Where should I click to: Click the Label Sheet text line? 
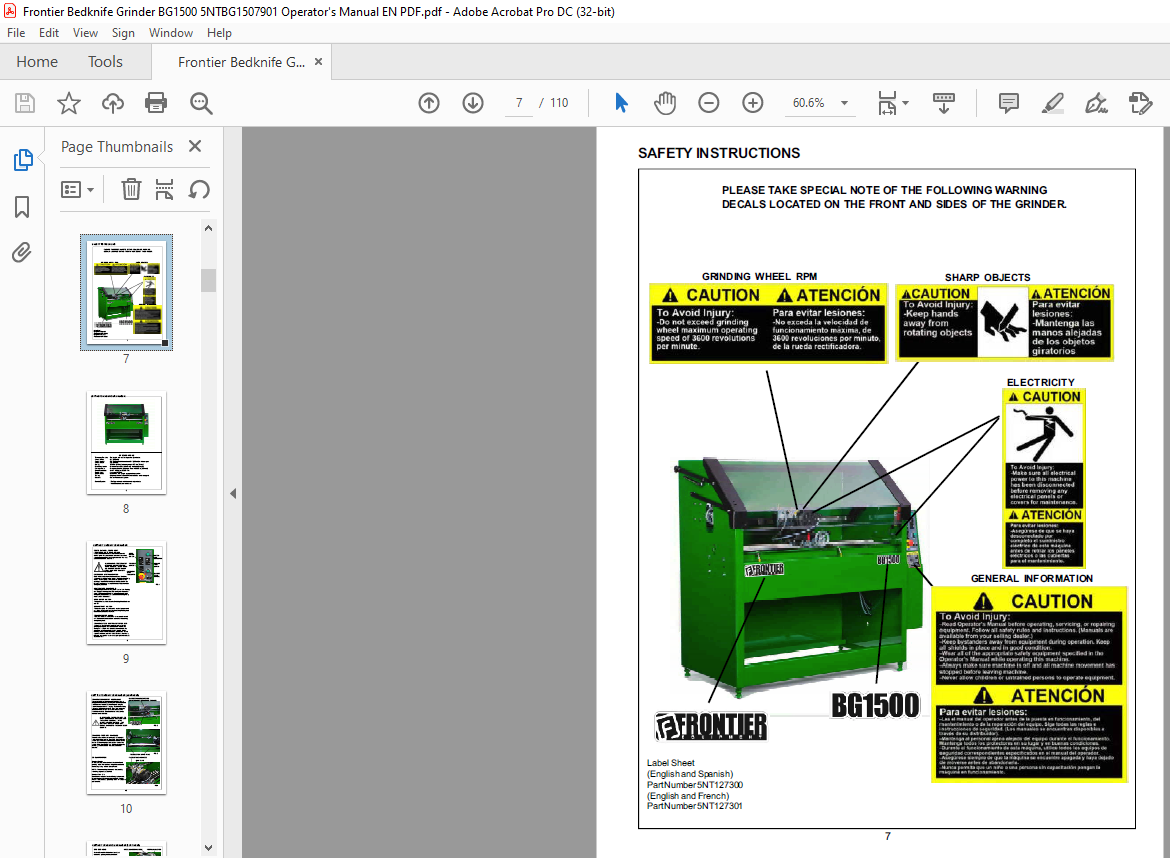pyautogui.click(x=670, y=763)
